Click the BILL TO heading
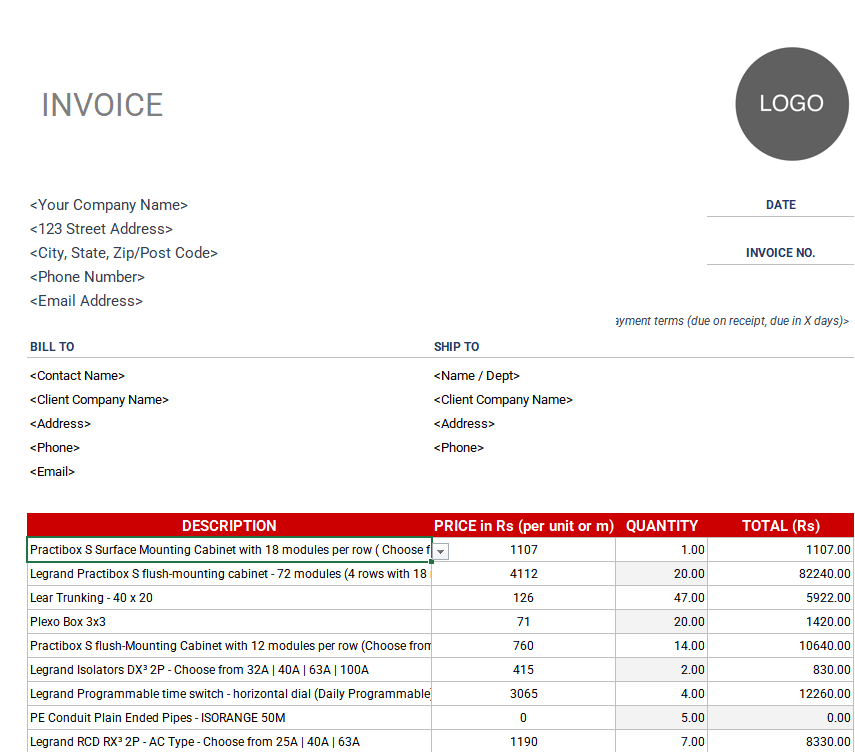 52,347
